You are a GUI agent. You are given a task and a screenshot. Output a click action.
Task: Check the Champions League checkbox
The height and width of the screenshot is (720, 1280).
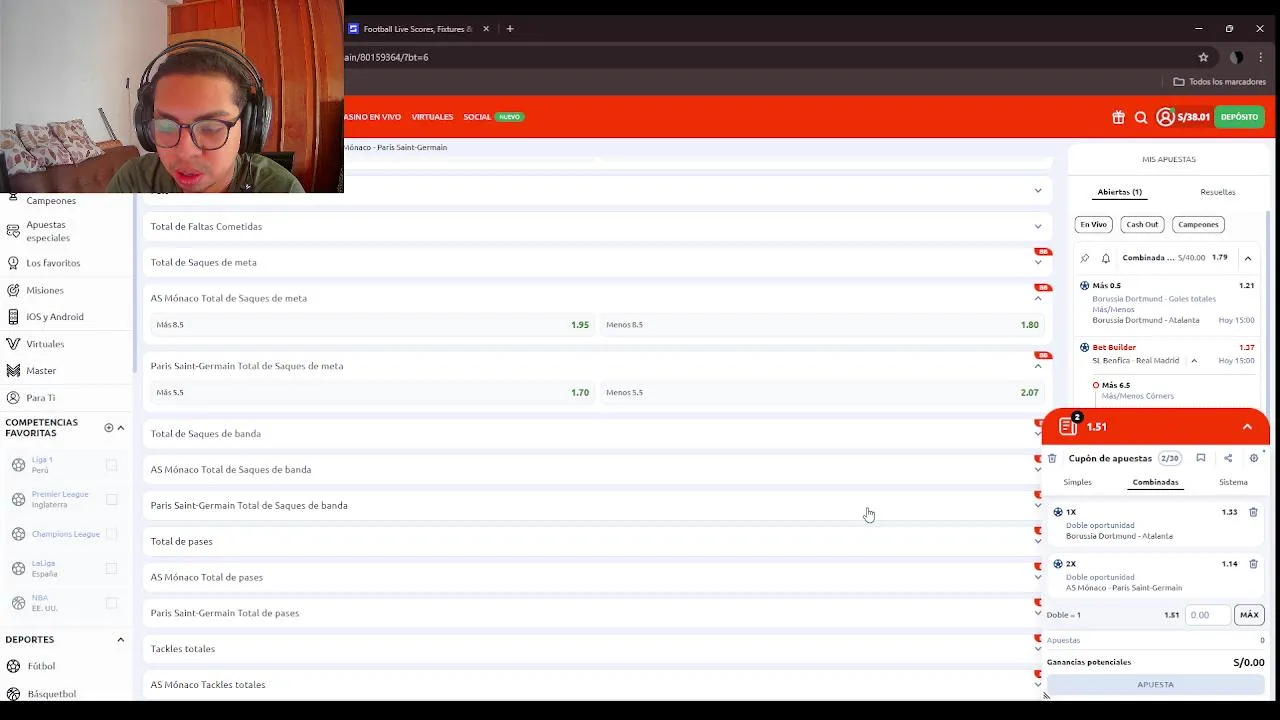[x=111, y=534]
